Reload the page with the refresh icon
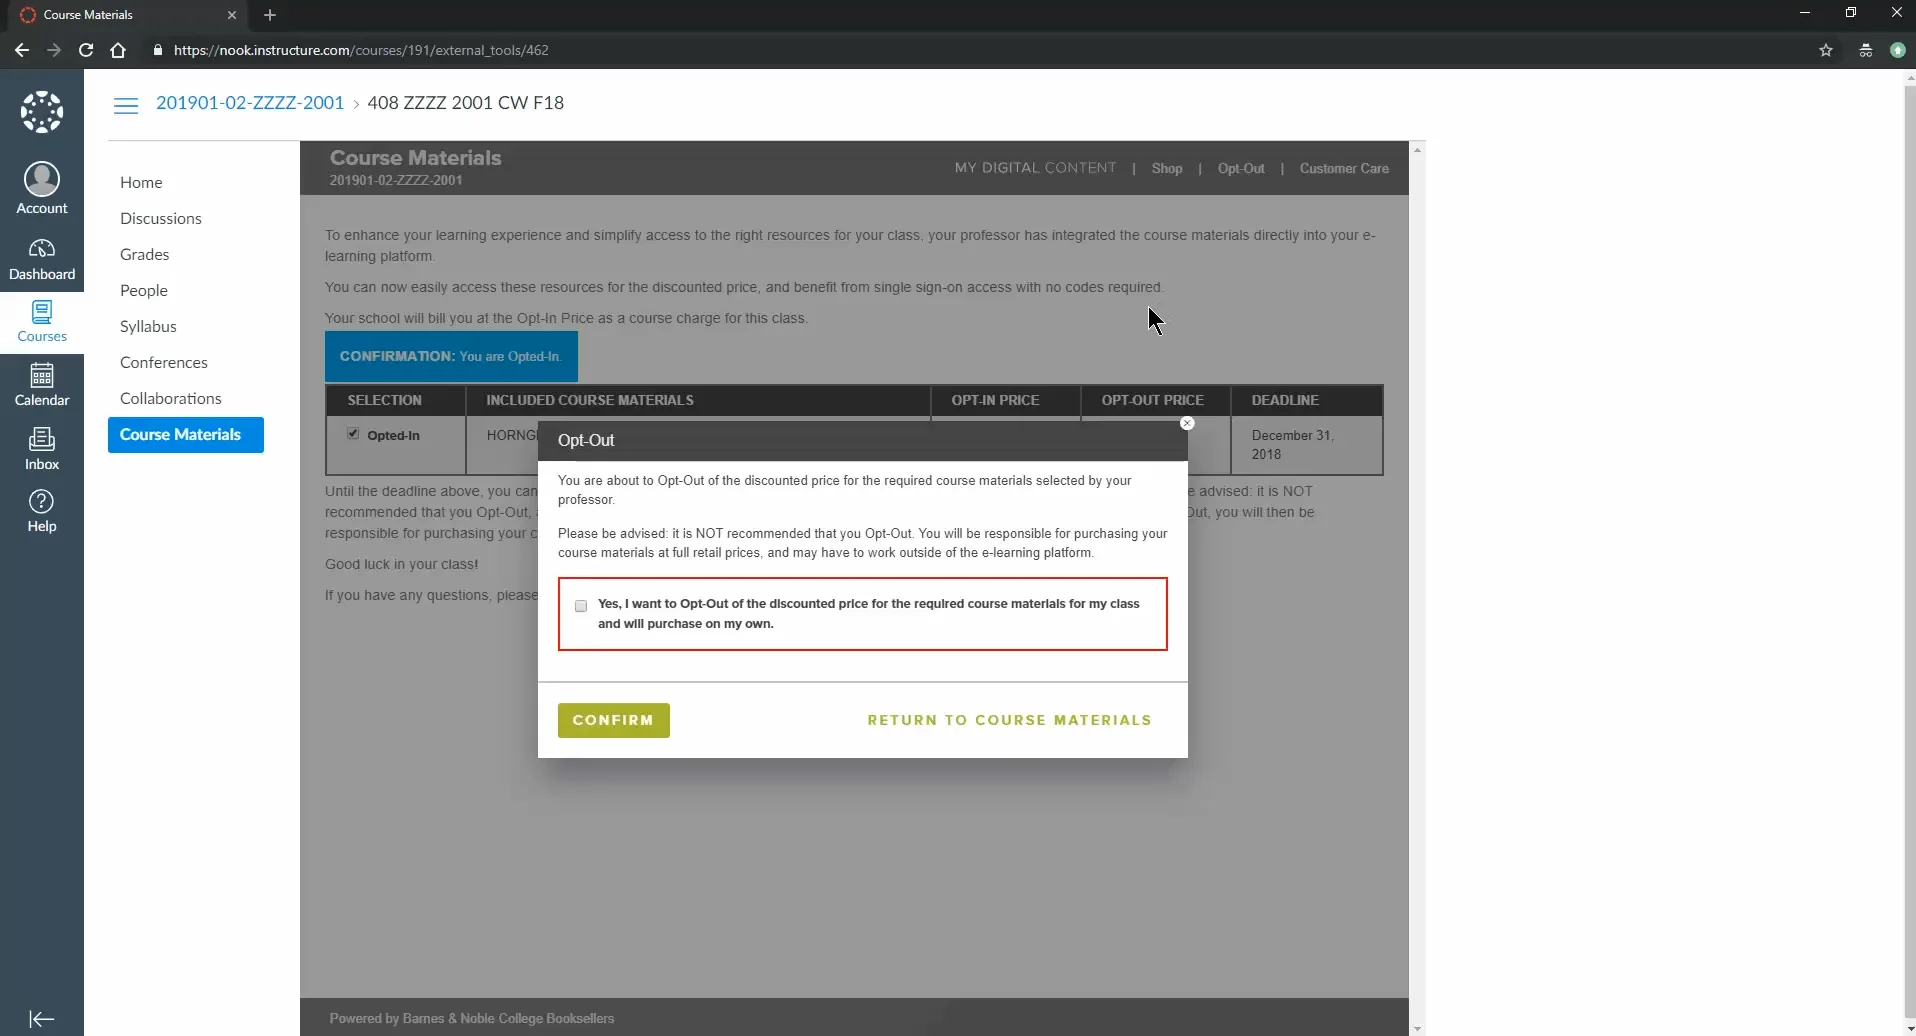The image size is (1916, 1036). click(x=86, y=50)
